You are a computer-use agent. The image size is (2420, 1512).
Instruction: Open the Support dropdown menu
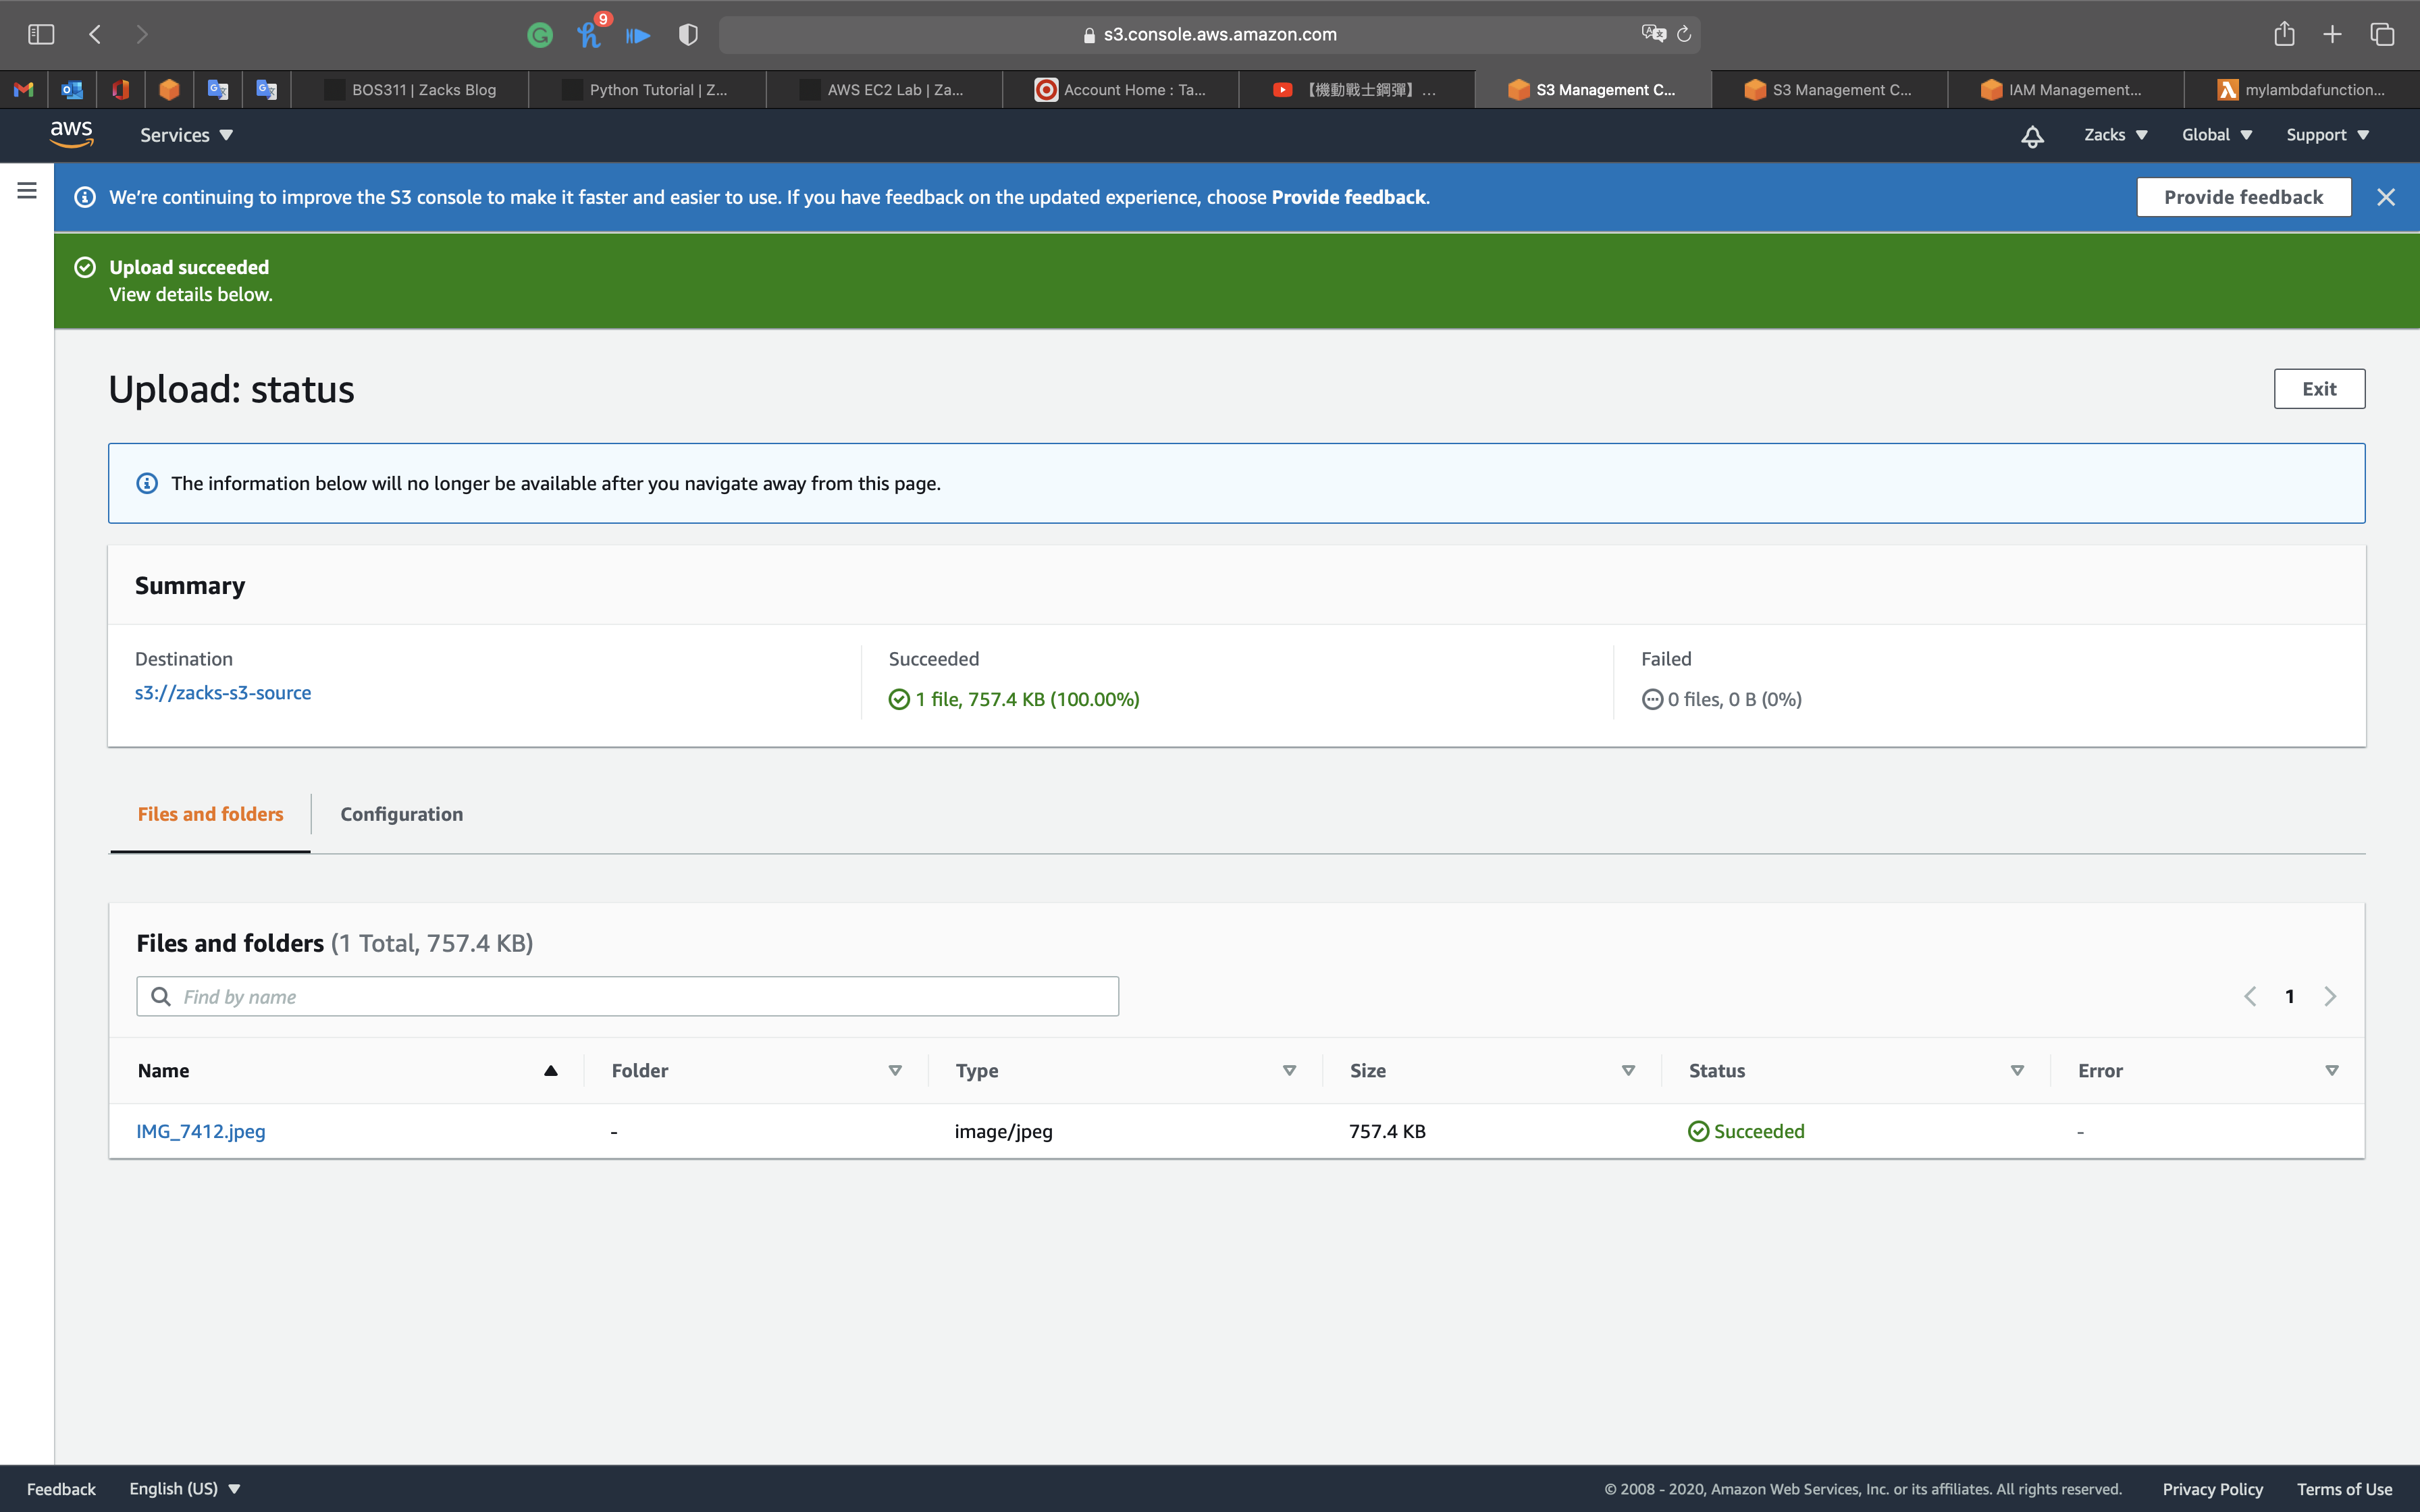click(2327, 135)
